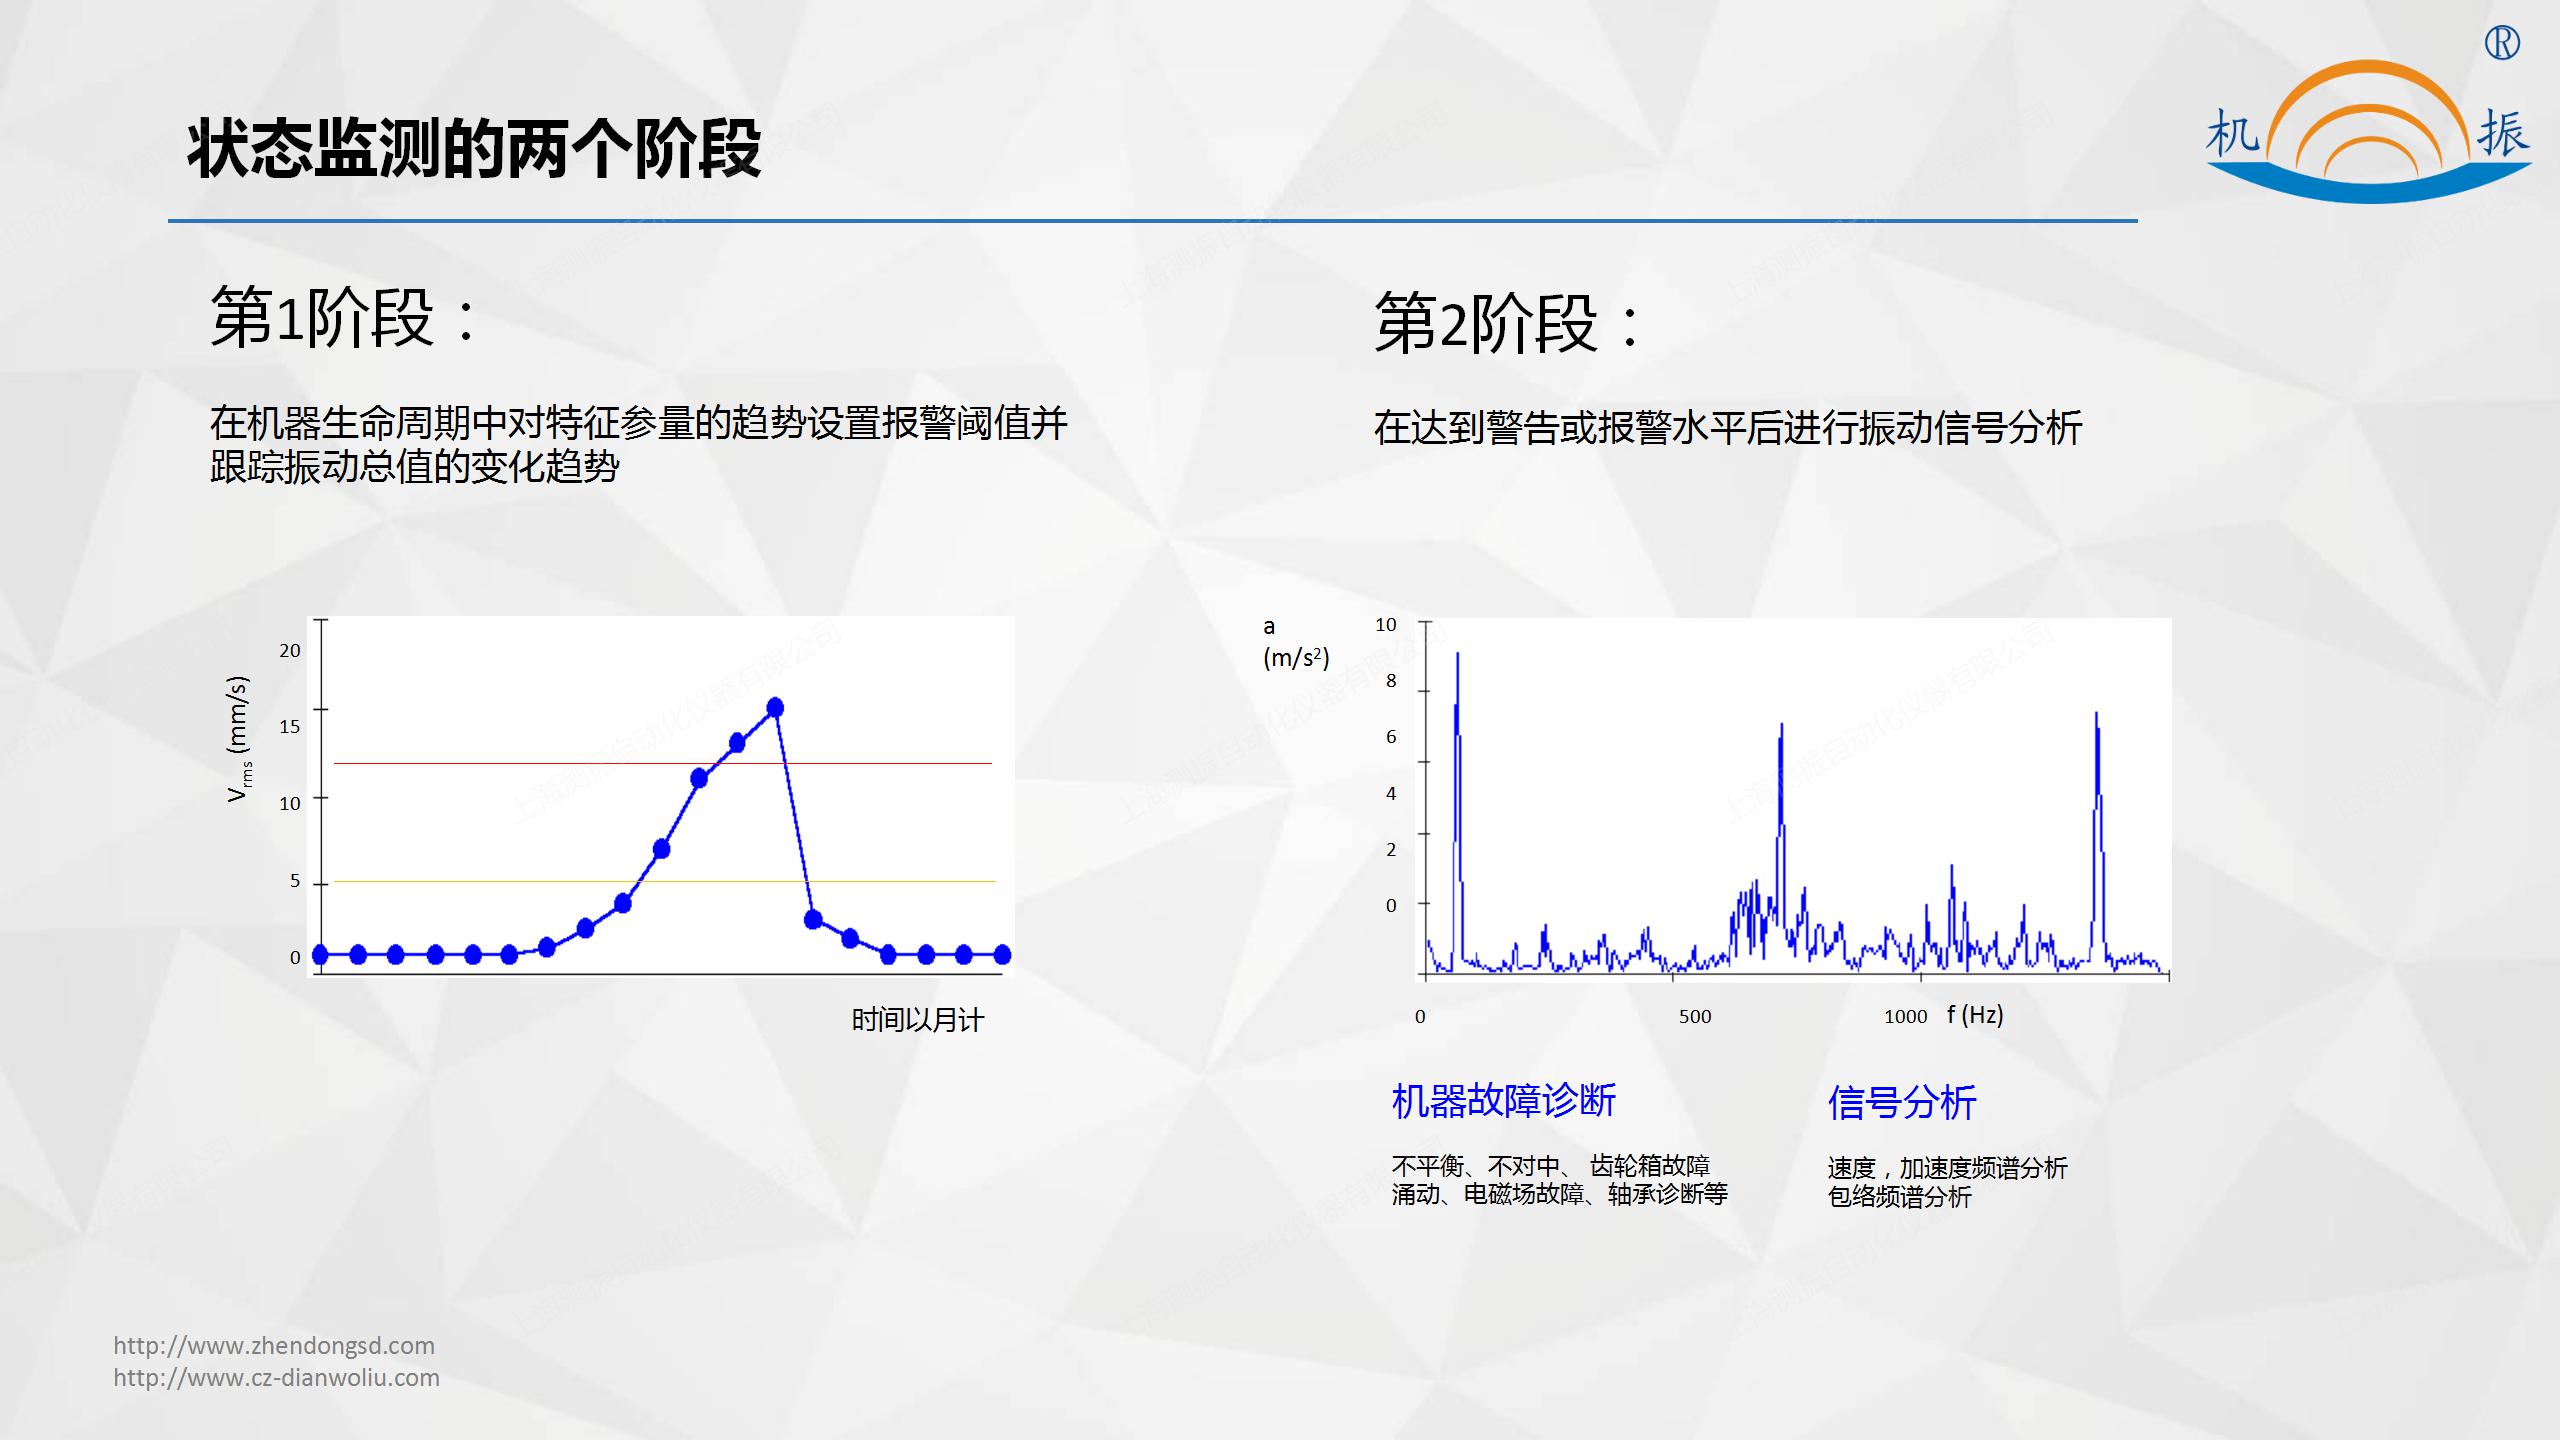Click the Vrms (mm/s) axis label
The image size is (2560, 1440).
coord(238,739)
